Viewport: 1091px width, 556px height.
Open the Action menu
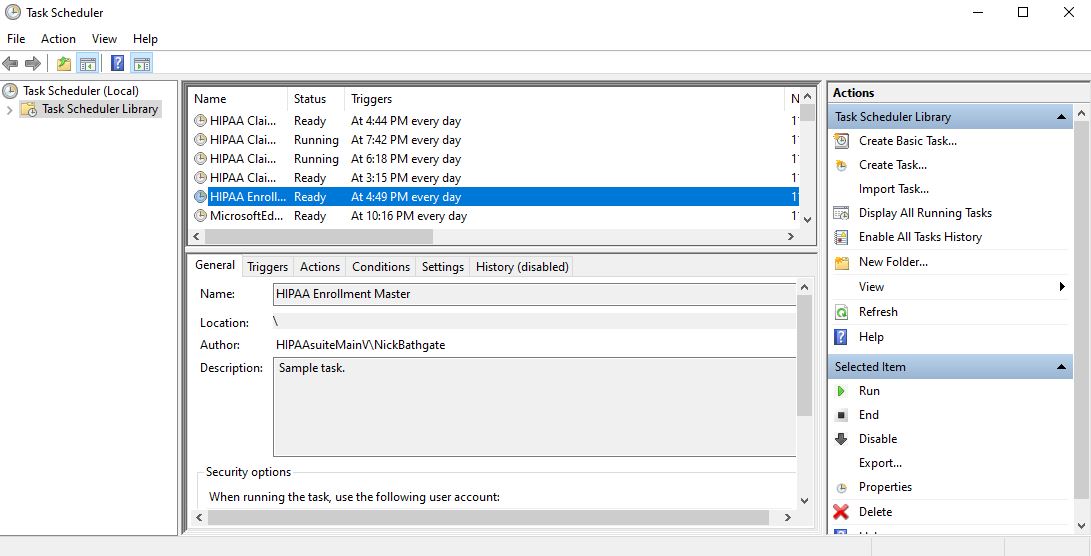58,39
